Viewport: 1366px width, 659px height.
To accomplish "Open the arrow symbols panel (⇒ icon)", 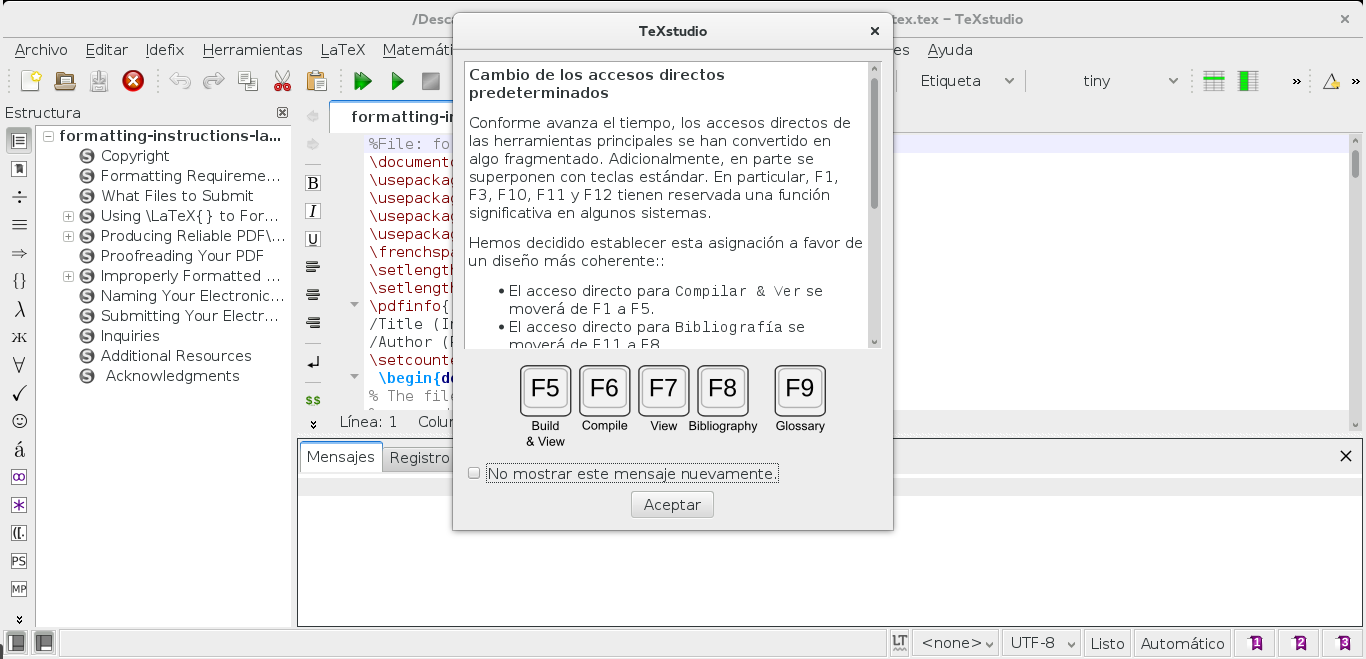I will 19,253.
